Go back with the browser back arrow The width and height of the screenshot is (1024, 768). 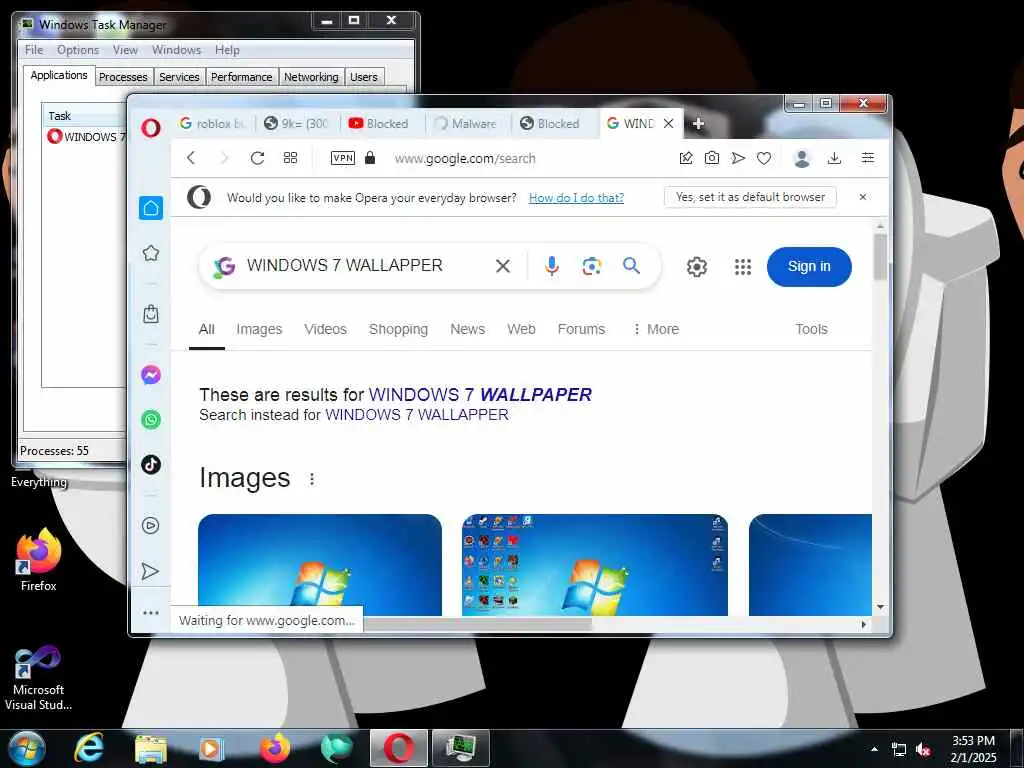point(191,158)
